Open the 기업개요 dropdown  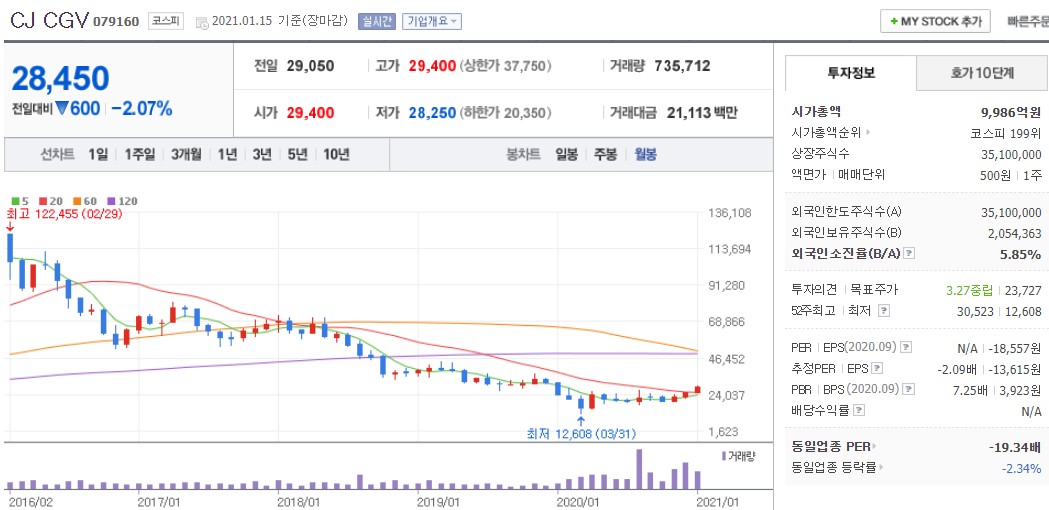432,21
